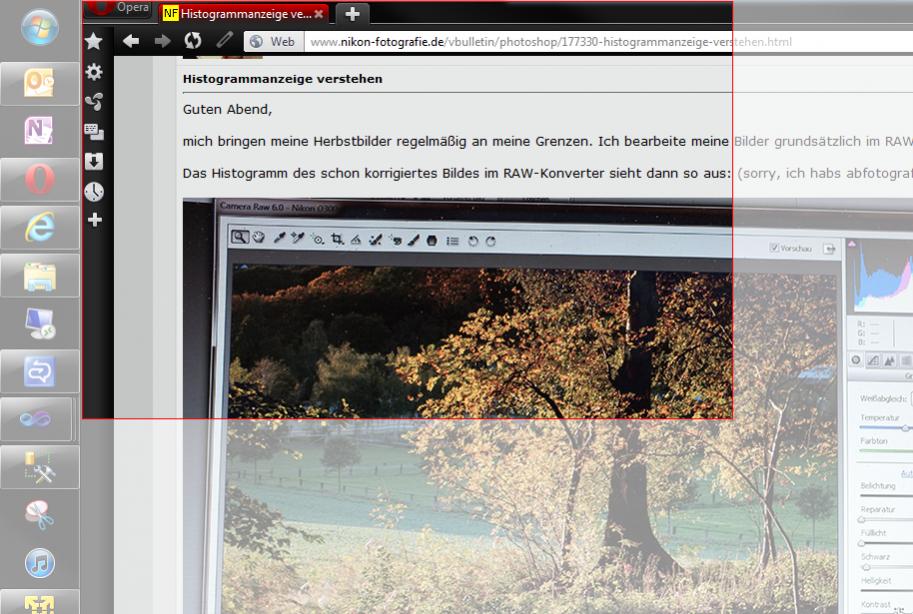
Task: Open the Opera main menu button
Action: [x=120, y=9]
